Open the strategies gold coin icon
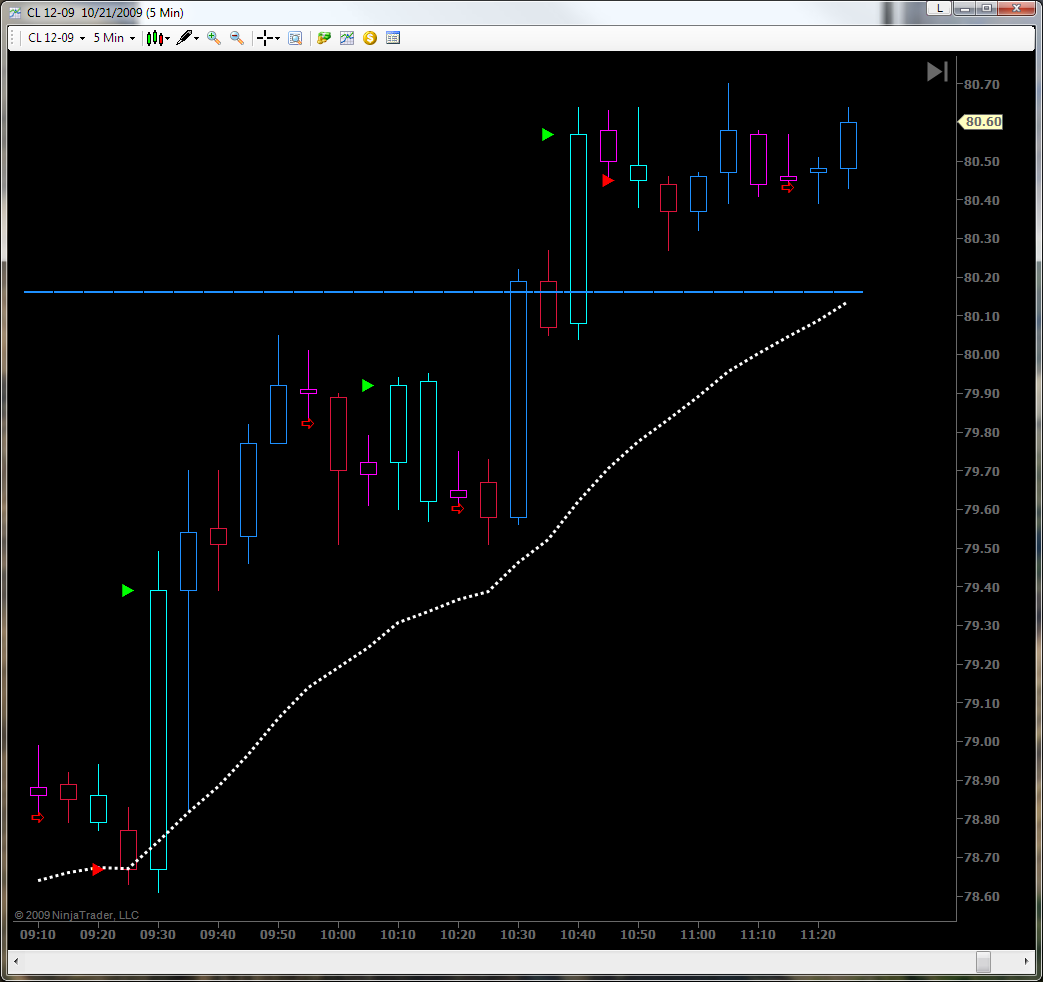1043x982 pixels. (370, 38)
